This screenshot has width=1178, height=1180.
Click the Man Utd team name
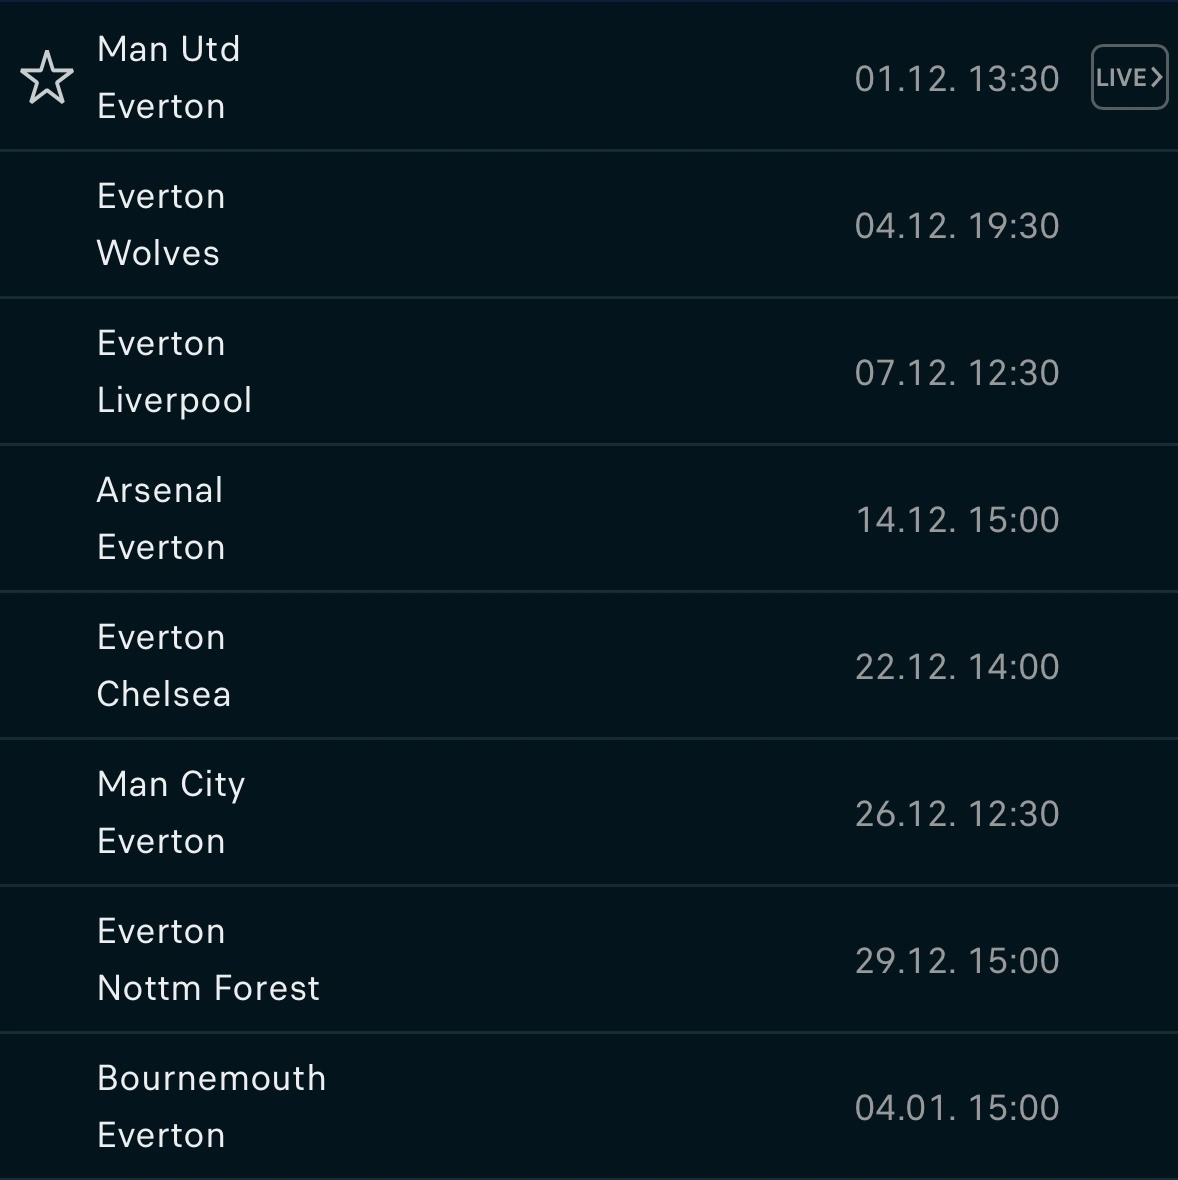pos(168,49)
